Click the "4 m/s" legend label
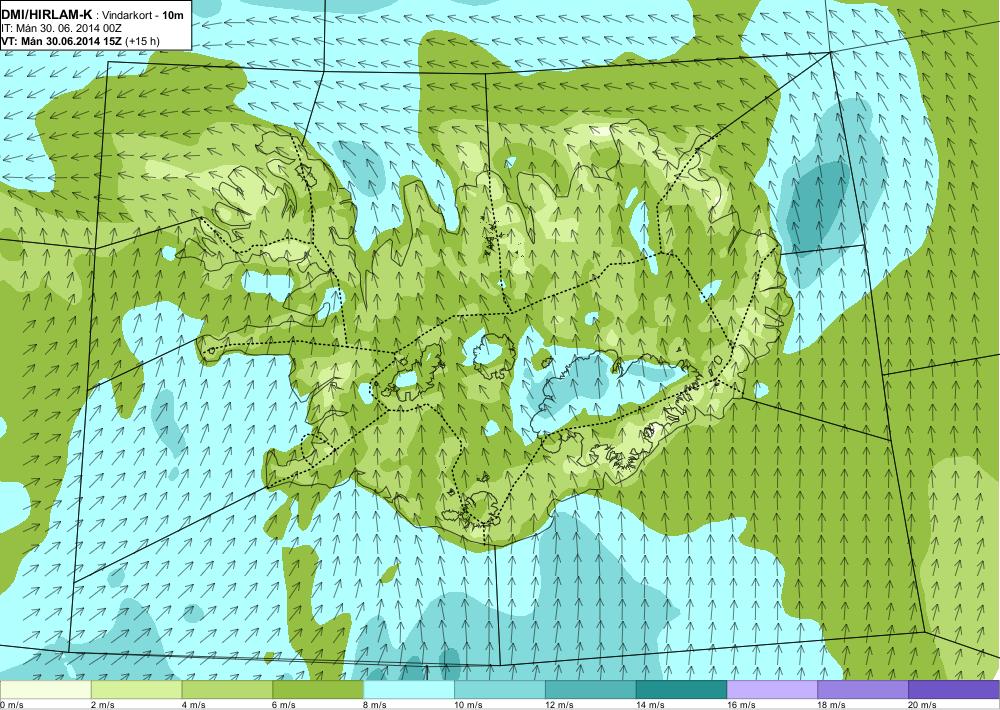1000x710 pixels. (195, 705)
